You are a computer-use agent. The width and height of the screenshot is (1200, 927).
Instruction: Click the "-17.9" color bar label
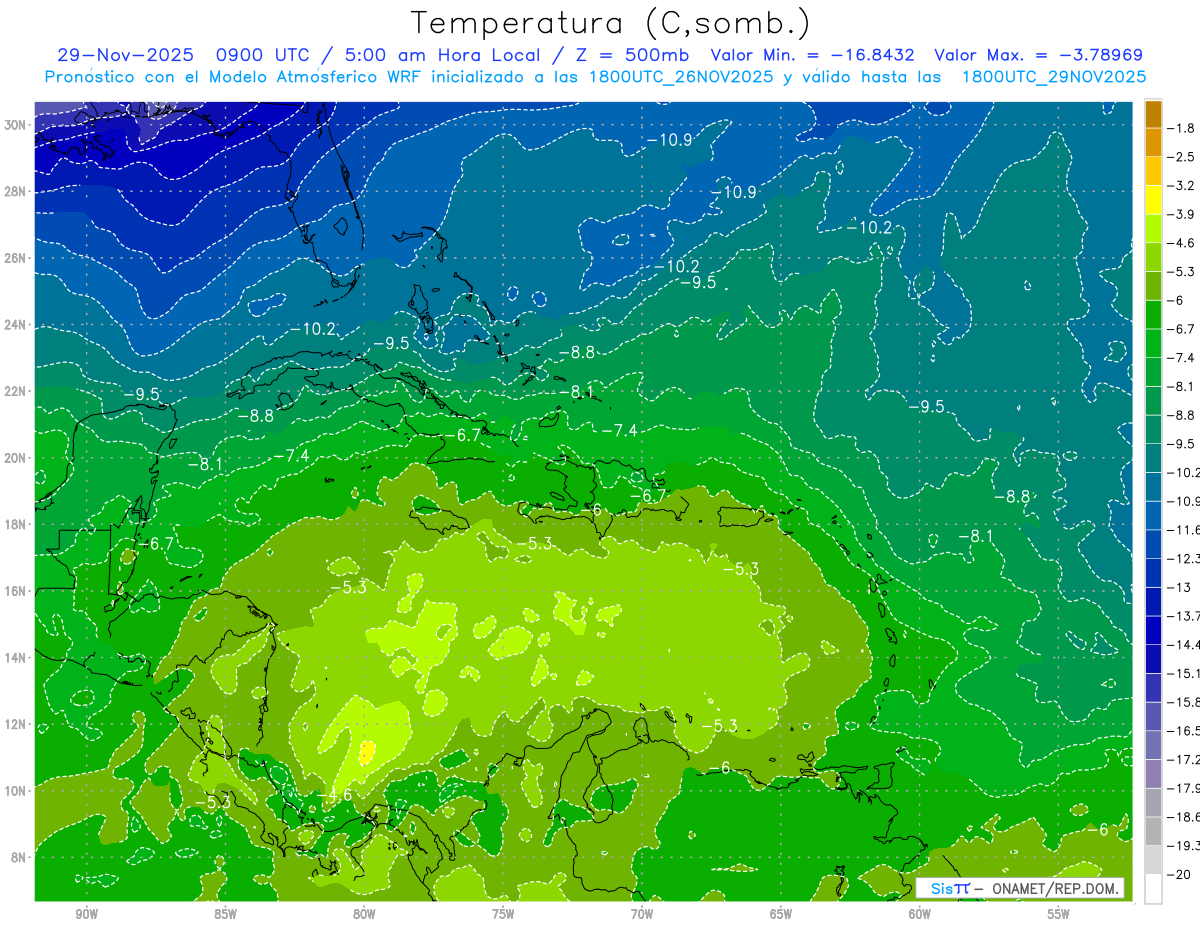(x=1184, y=788)
